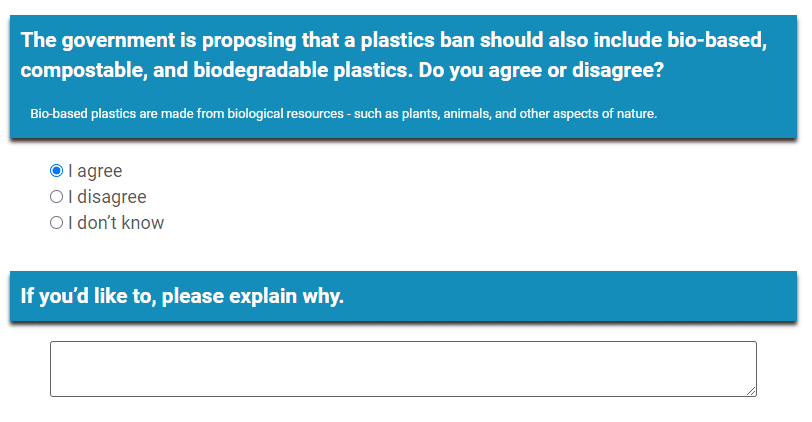
Task: Click "If you'd like to, please explain why." heading
Action: point(182,297)
